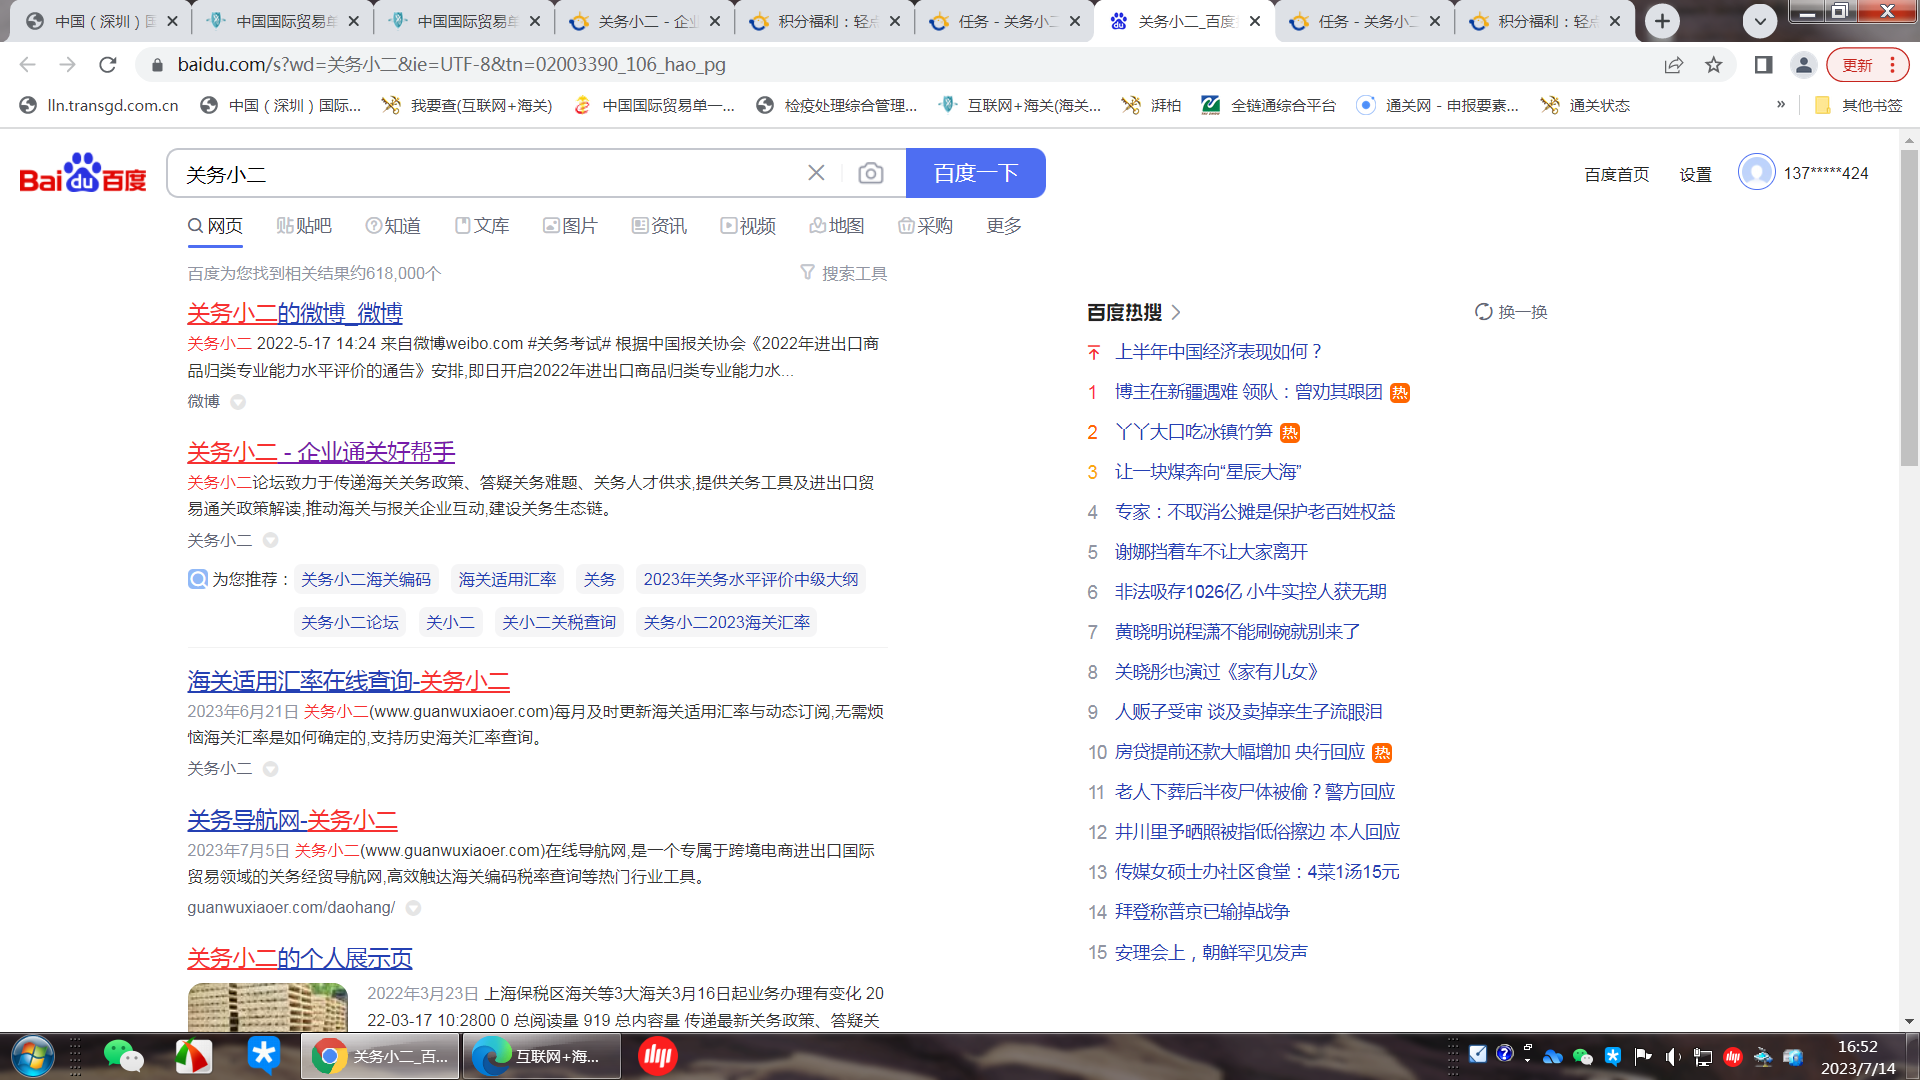
Task: Switch to the first 中国(深圳) browser tab
Action: [x=100, y=21]
